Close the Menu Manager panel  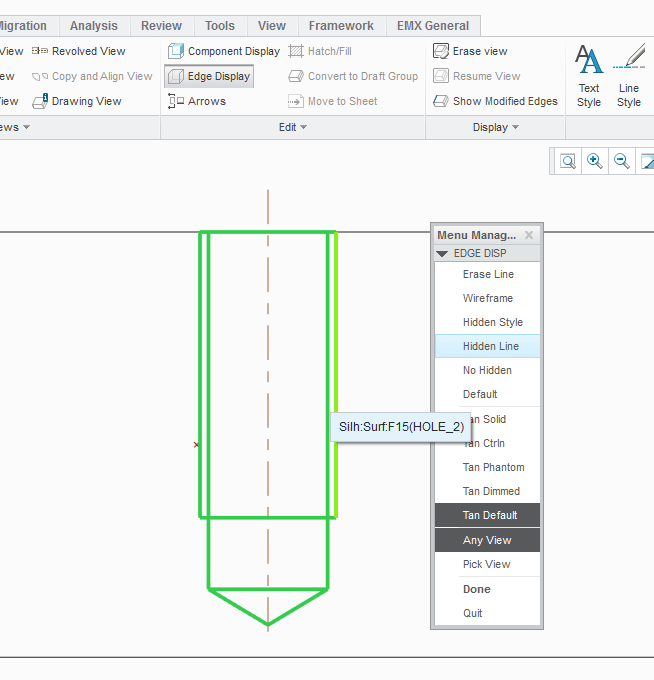529,235
